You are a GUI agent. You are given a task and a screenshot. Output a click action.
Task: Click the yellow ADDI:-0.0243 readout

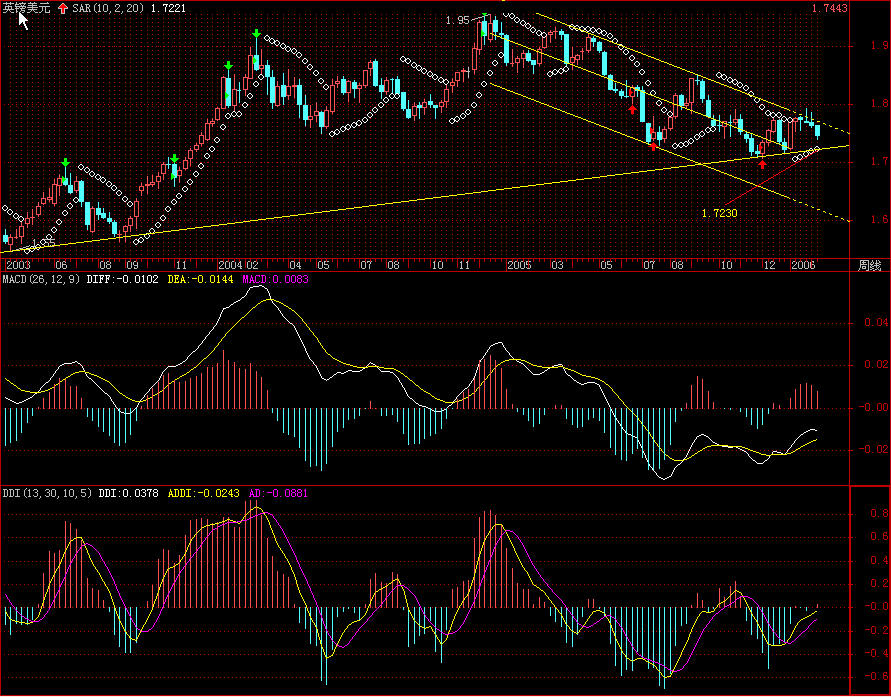coord(203,494)
